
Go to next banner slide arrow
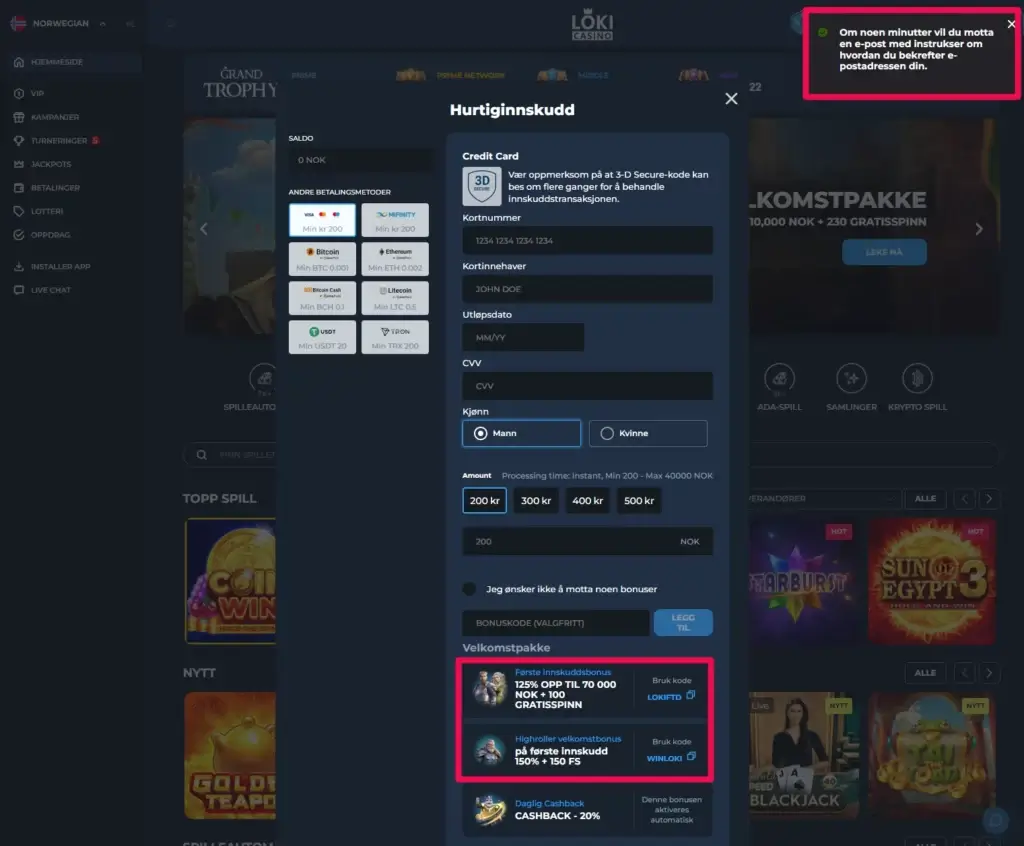click(x=978, y=229)
